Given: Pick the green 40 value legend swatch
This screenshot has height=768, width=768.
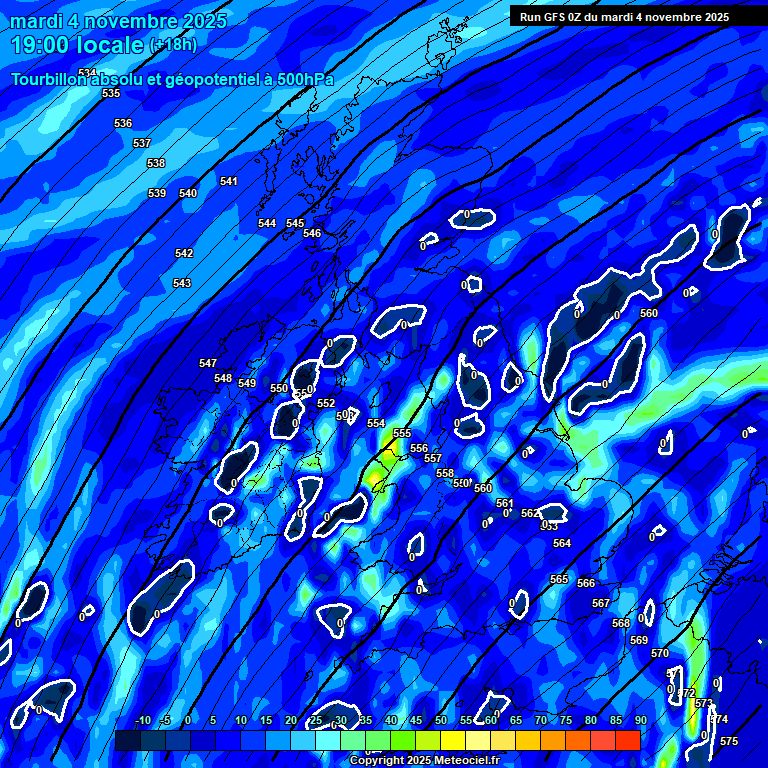Looking at the screenshot, I should coord(377,740).
